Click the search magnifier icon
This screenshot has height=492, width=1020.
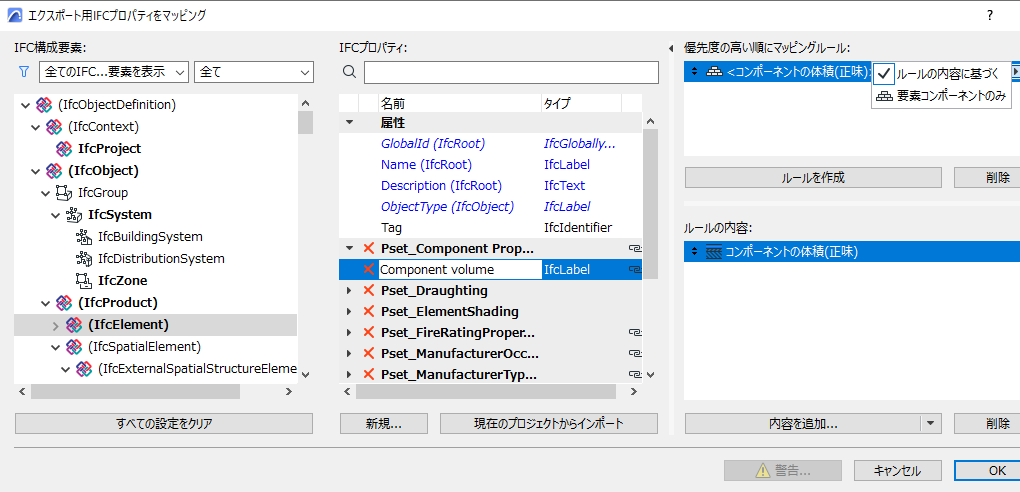[x=349, y=72]
